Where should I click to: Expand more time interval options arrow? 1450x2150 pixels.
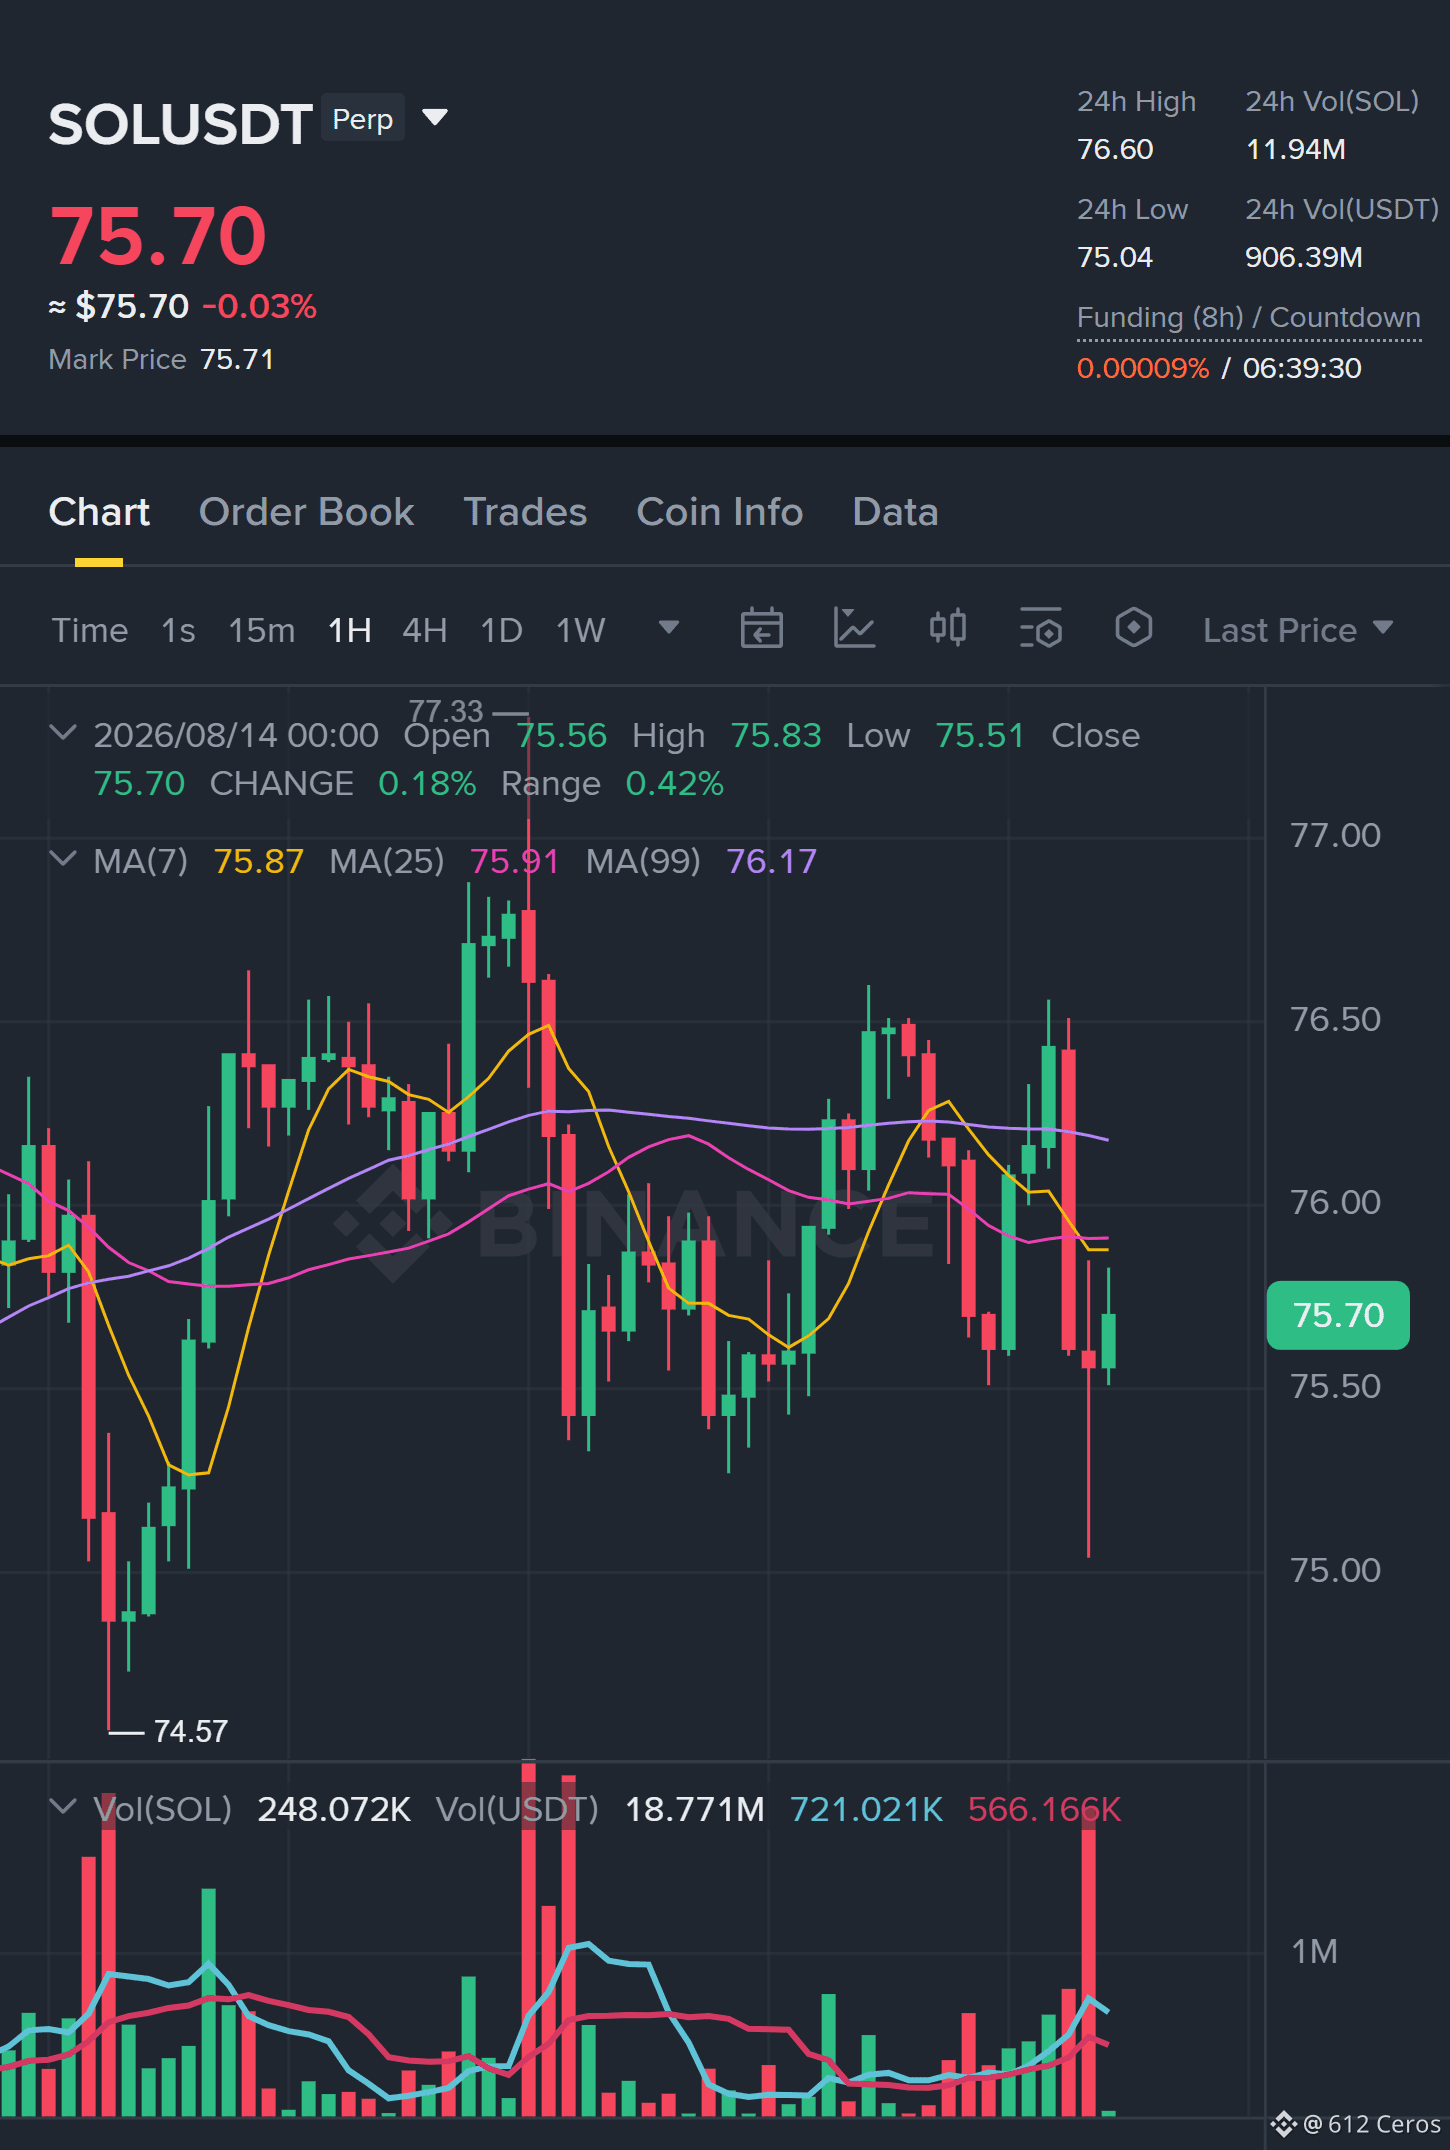[x=669, y=627]
